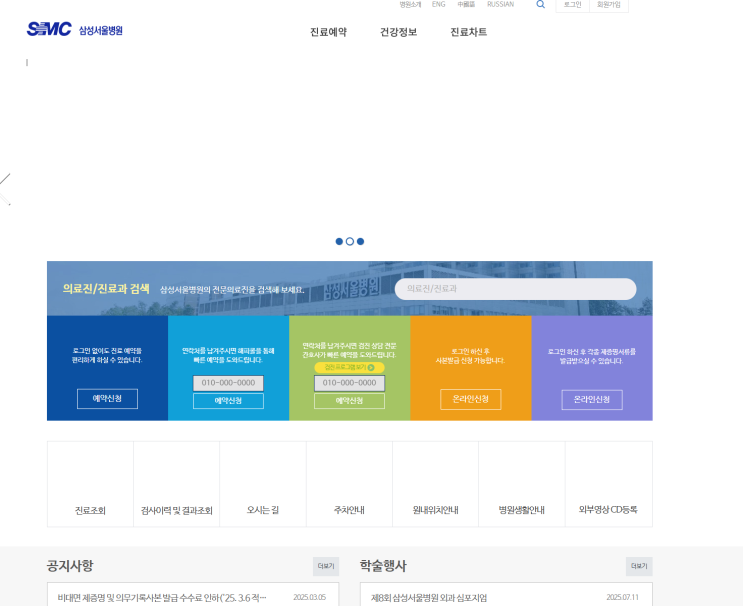Select the first carousel indicator dot
Screen dimensions: 743x606
point(339,242)
